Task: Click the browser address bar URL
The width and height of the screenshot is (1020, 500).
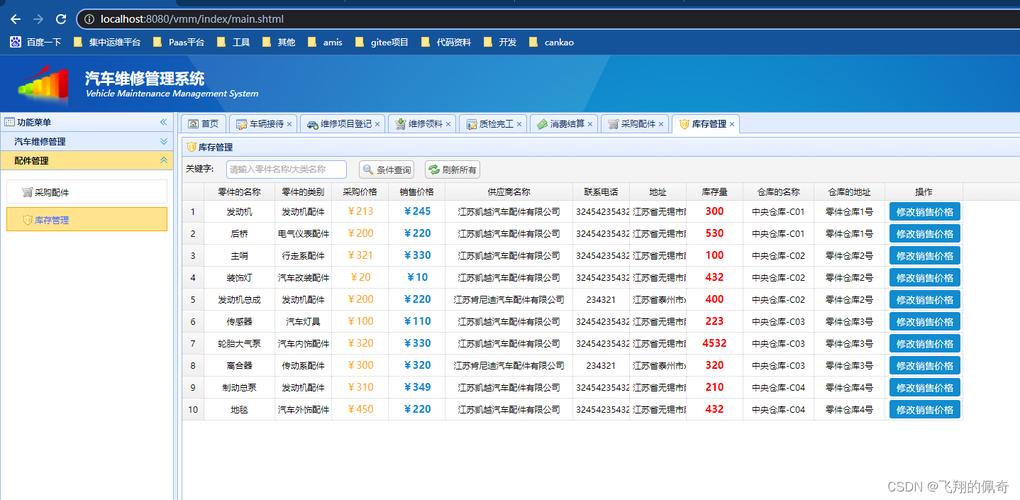Action: click(x=192, y=20)
